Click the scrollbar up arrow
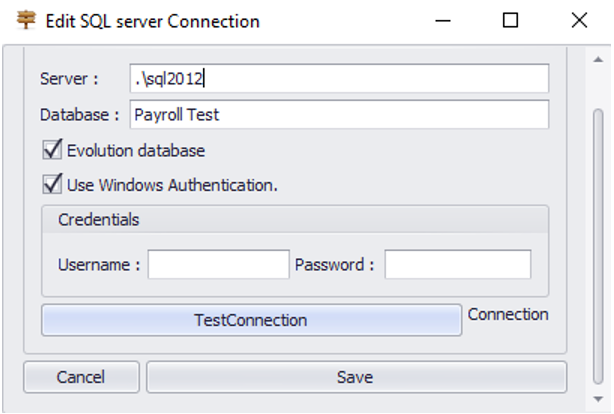Viewport: 614px width, 414px height. [x=598, y=57]
